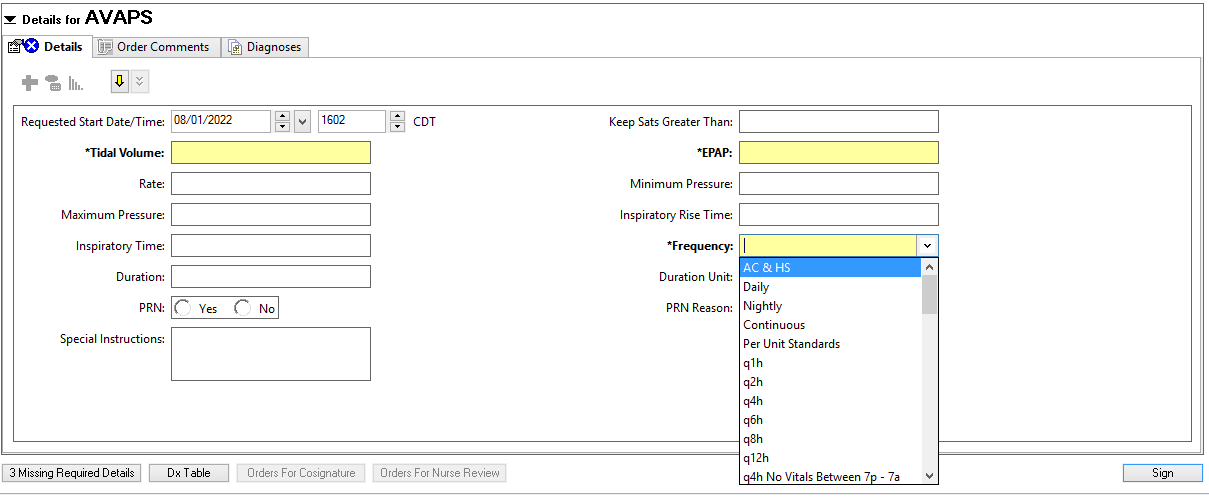Click the Rate input field
Viewport: 1209px width, 500px height.
point(271,183)
